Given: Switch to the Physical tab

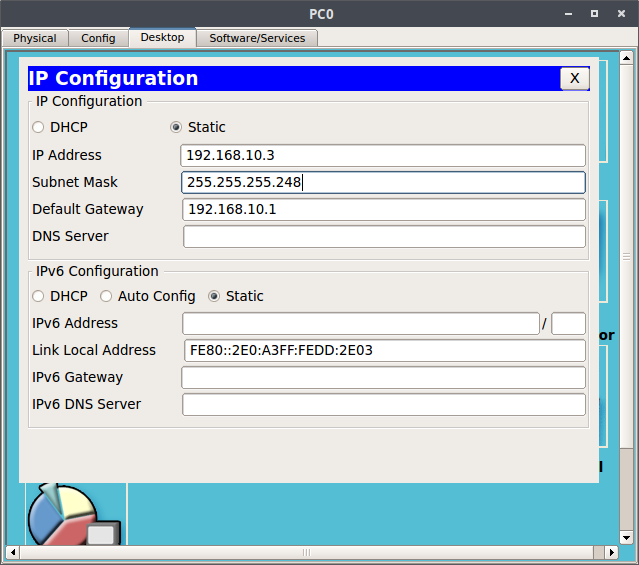Looking at the screenshot, I should coord(35,38).
